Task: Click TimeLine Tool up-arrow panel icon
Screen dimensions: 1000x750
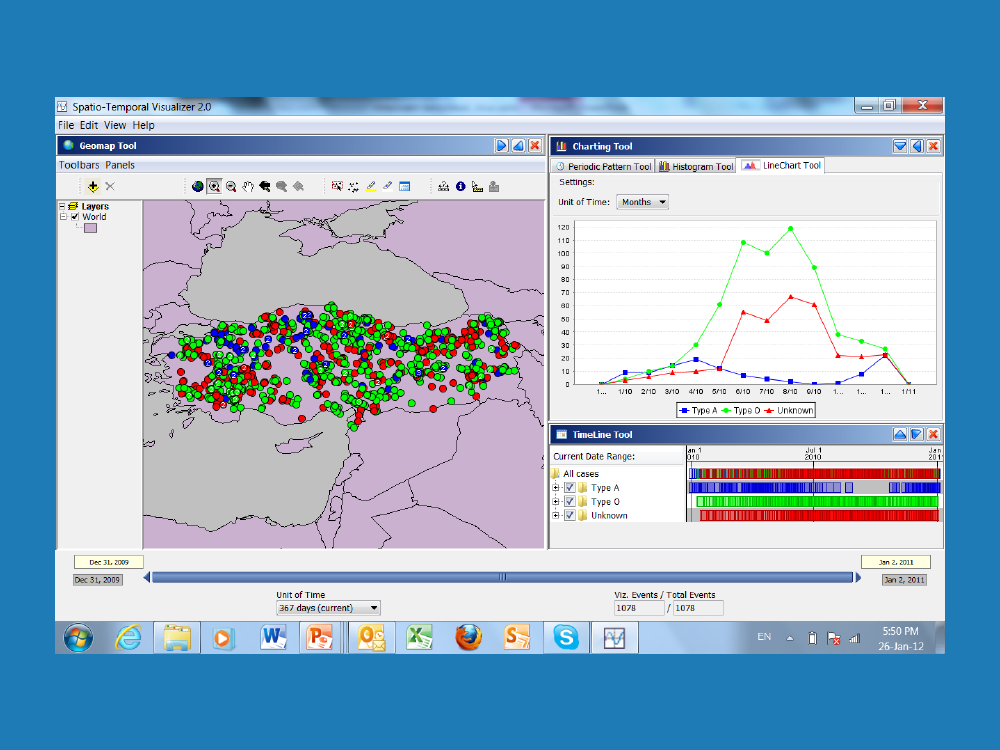Action: pyautogui.click(x=900, y=434)
